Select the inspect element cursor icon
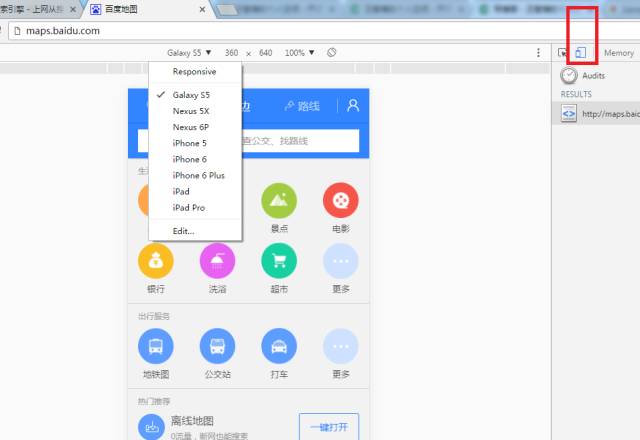The width and height of the screenshot is (640, 440). (x=562, y=53)
